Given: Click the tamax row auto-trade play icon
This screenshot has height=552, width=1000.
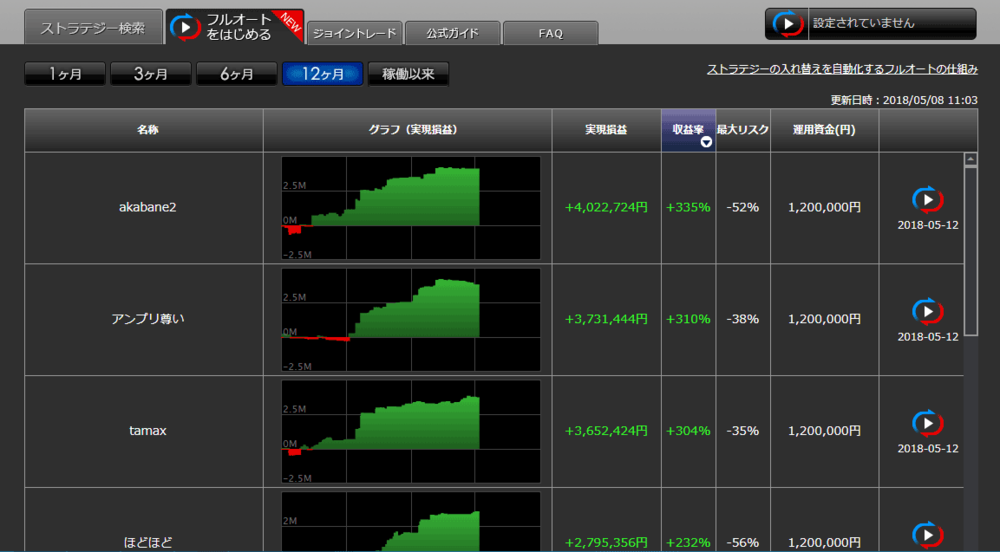Looking at the screenshot, I should (x=928, y=423).
